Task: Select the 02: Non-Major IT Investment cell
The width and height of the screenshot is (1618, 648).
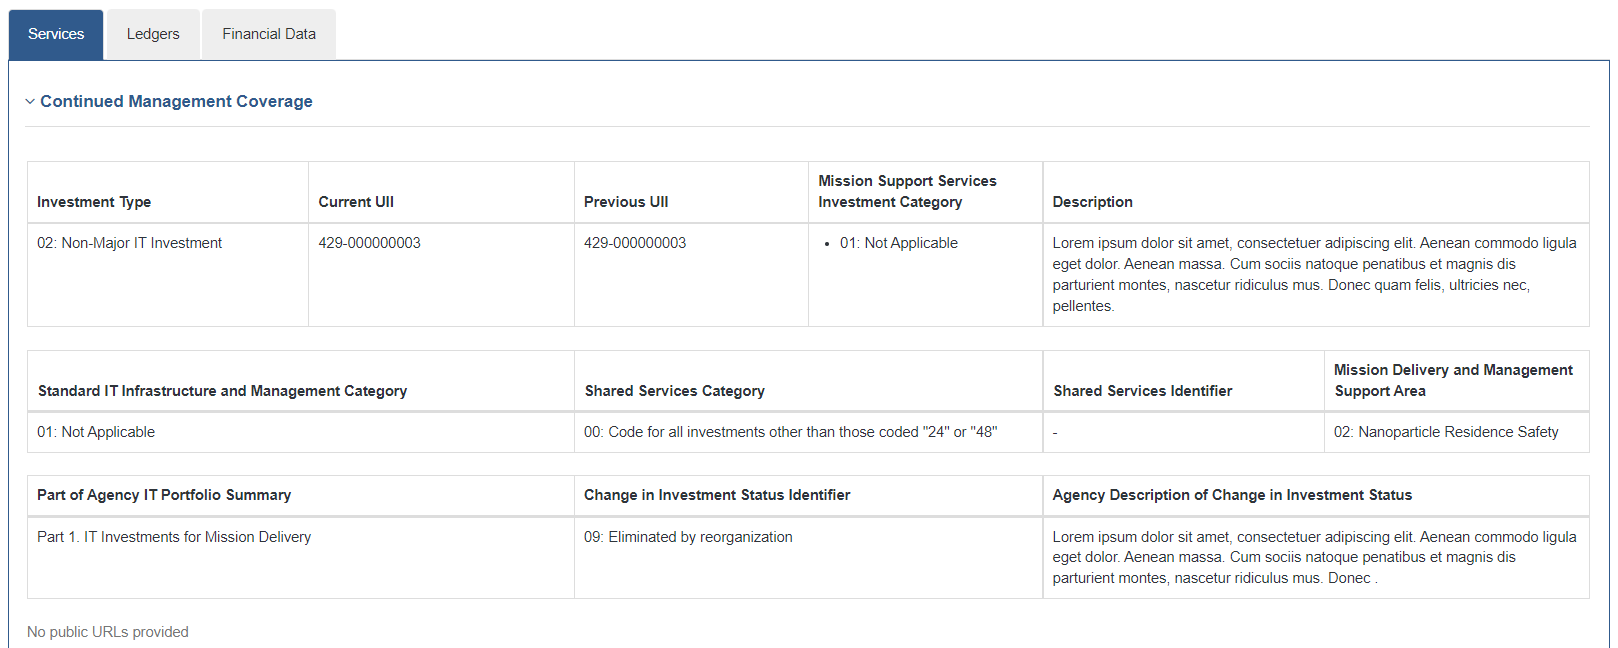Action: pos(129,243)
